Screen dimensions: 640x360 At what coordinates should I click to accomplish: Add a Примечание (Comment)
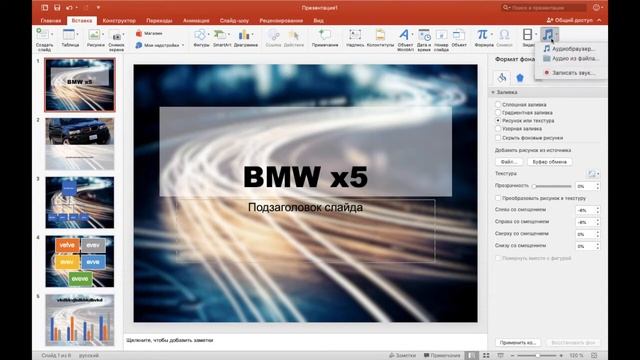[x=325, y=35]
